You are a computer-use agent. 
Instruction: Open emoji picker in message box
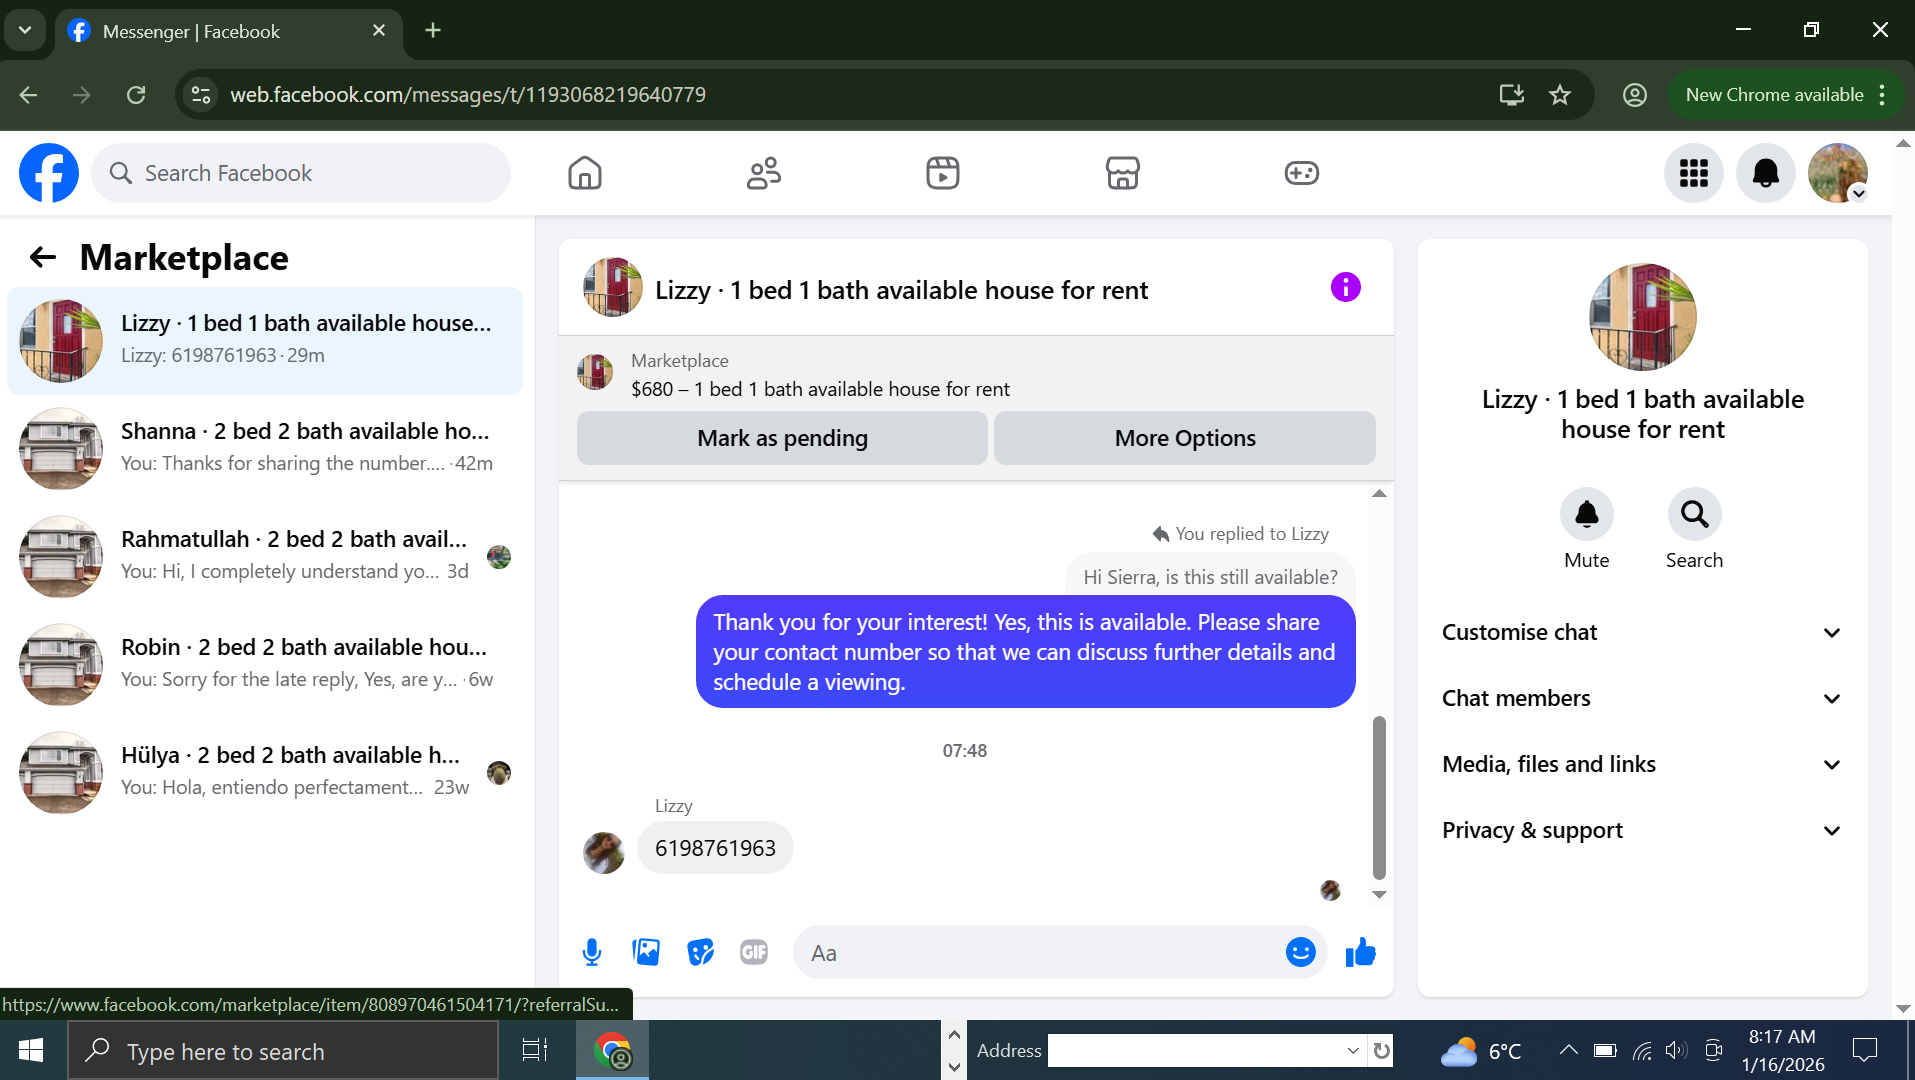click(1301, 952)
